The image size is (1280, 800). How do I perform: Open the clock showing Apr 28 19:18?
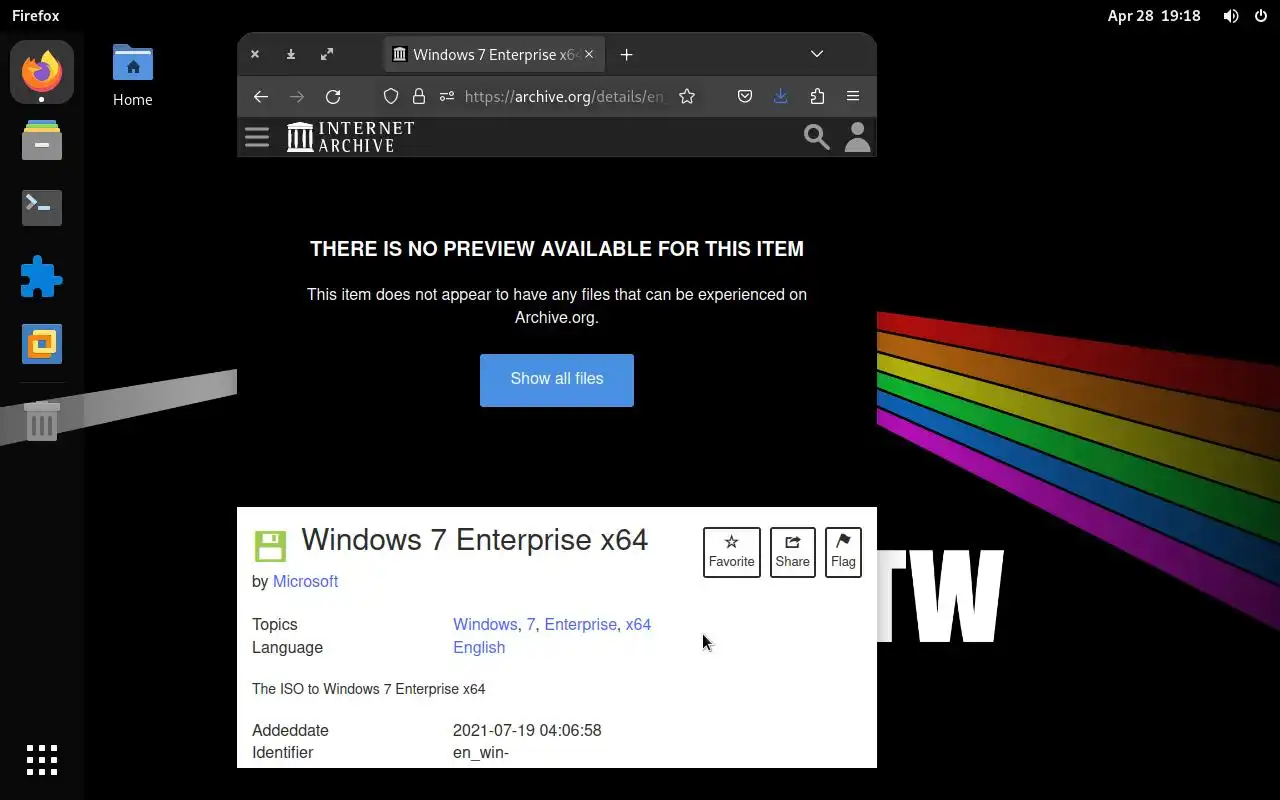click(1154, 16)
